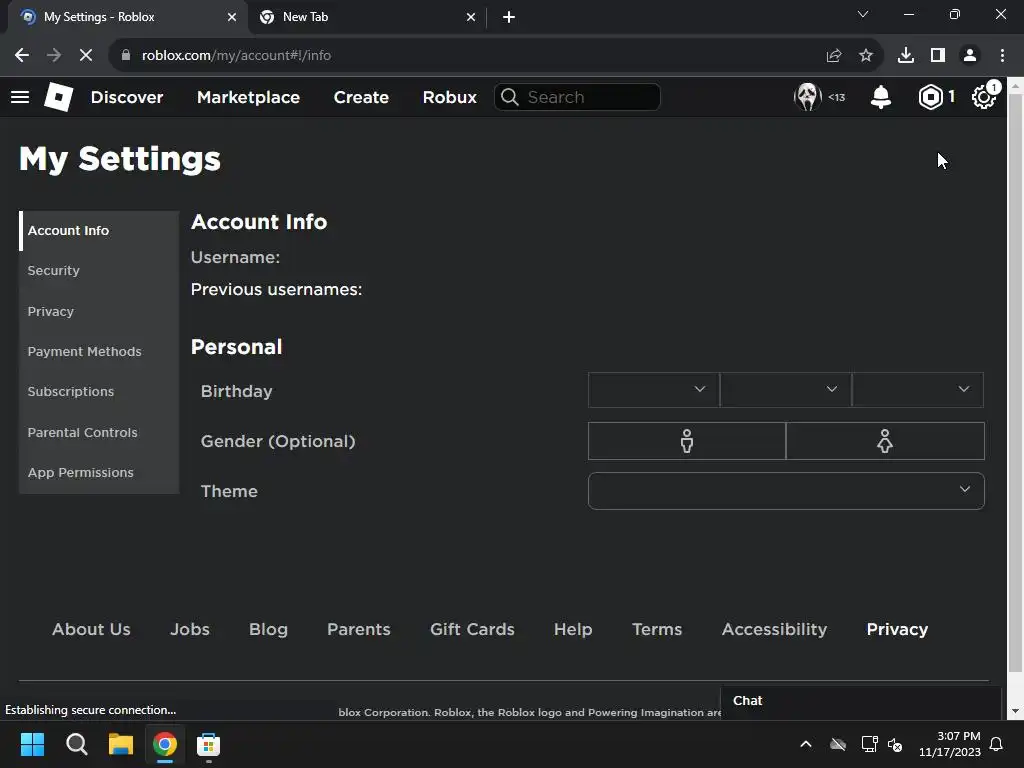Open the birthday day dropdown
1024x768 pixels.
pyautogui.click(x=786, y=390)
